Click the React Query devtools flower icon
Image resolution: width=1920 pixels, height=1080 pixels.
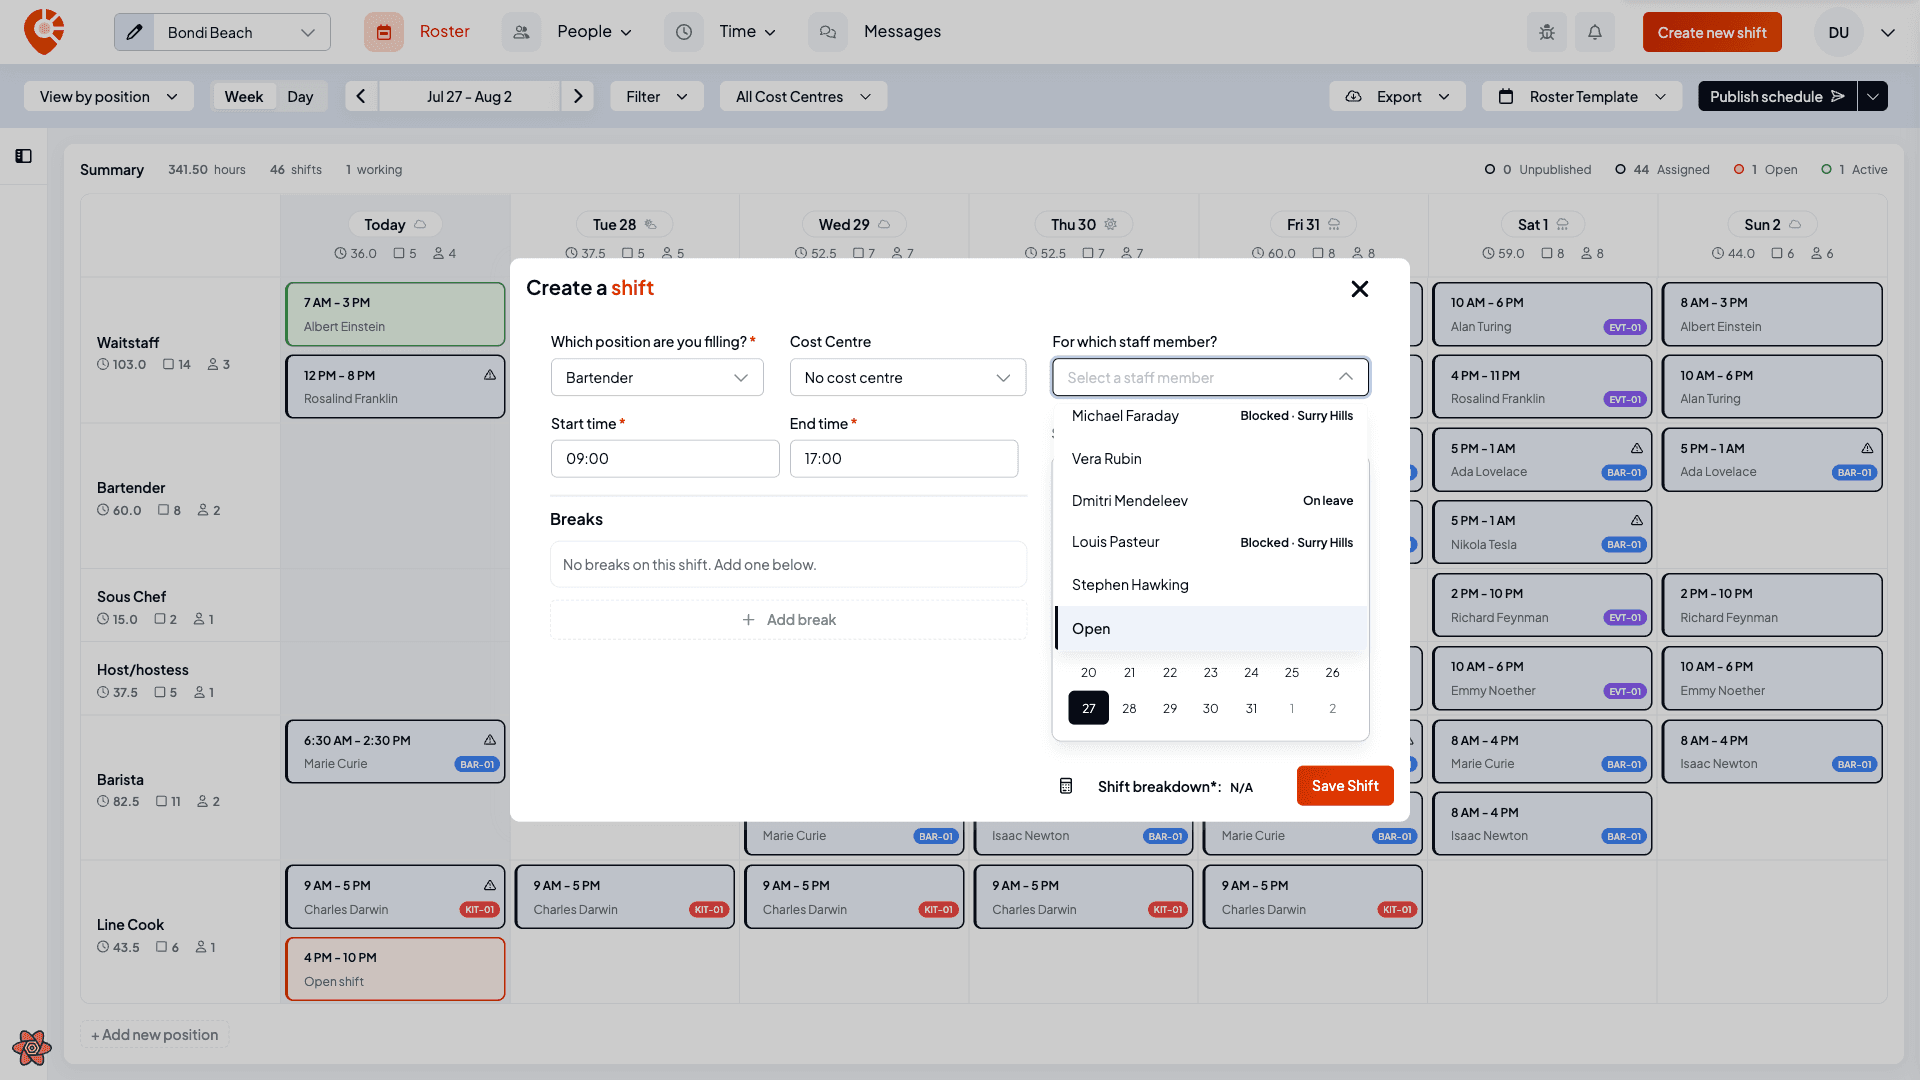coord(32,1047)
